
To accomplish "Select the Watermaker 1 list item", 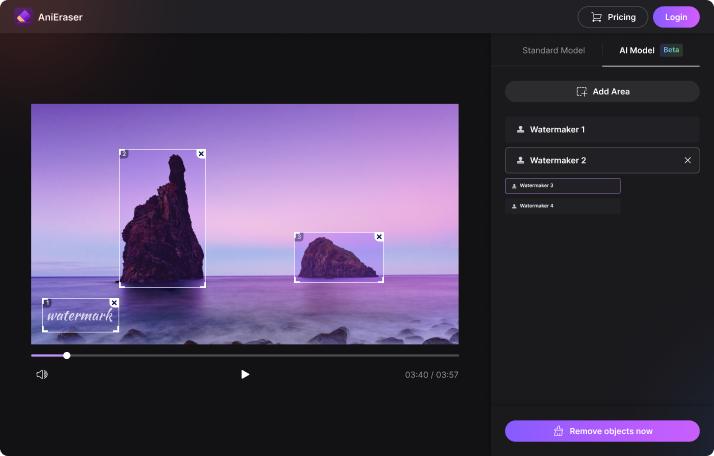I will click(x=602, y=130).
